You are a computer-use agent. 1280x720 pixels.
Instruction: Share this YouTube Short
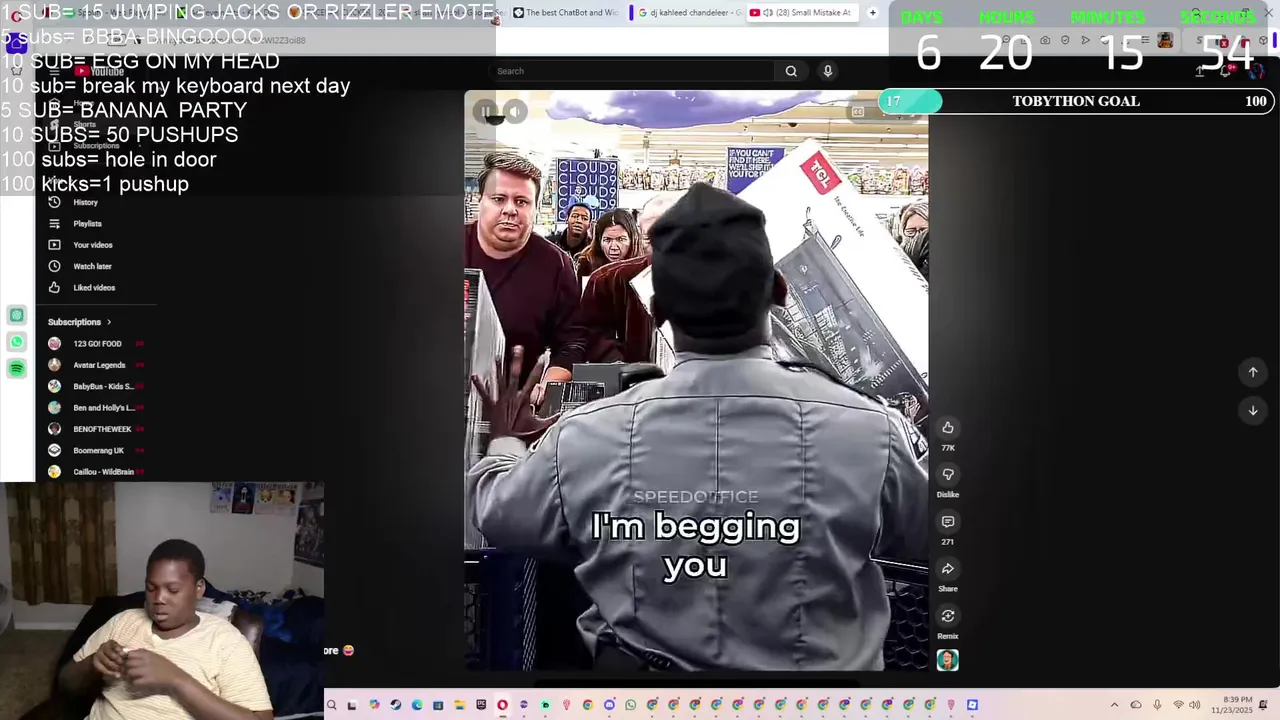click(x=948, y=569)
